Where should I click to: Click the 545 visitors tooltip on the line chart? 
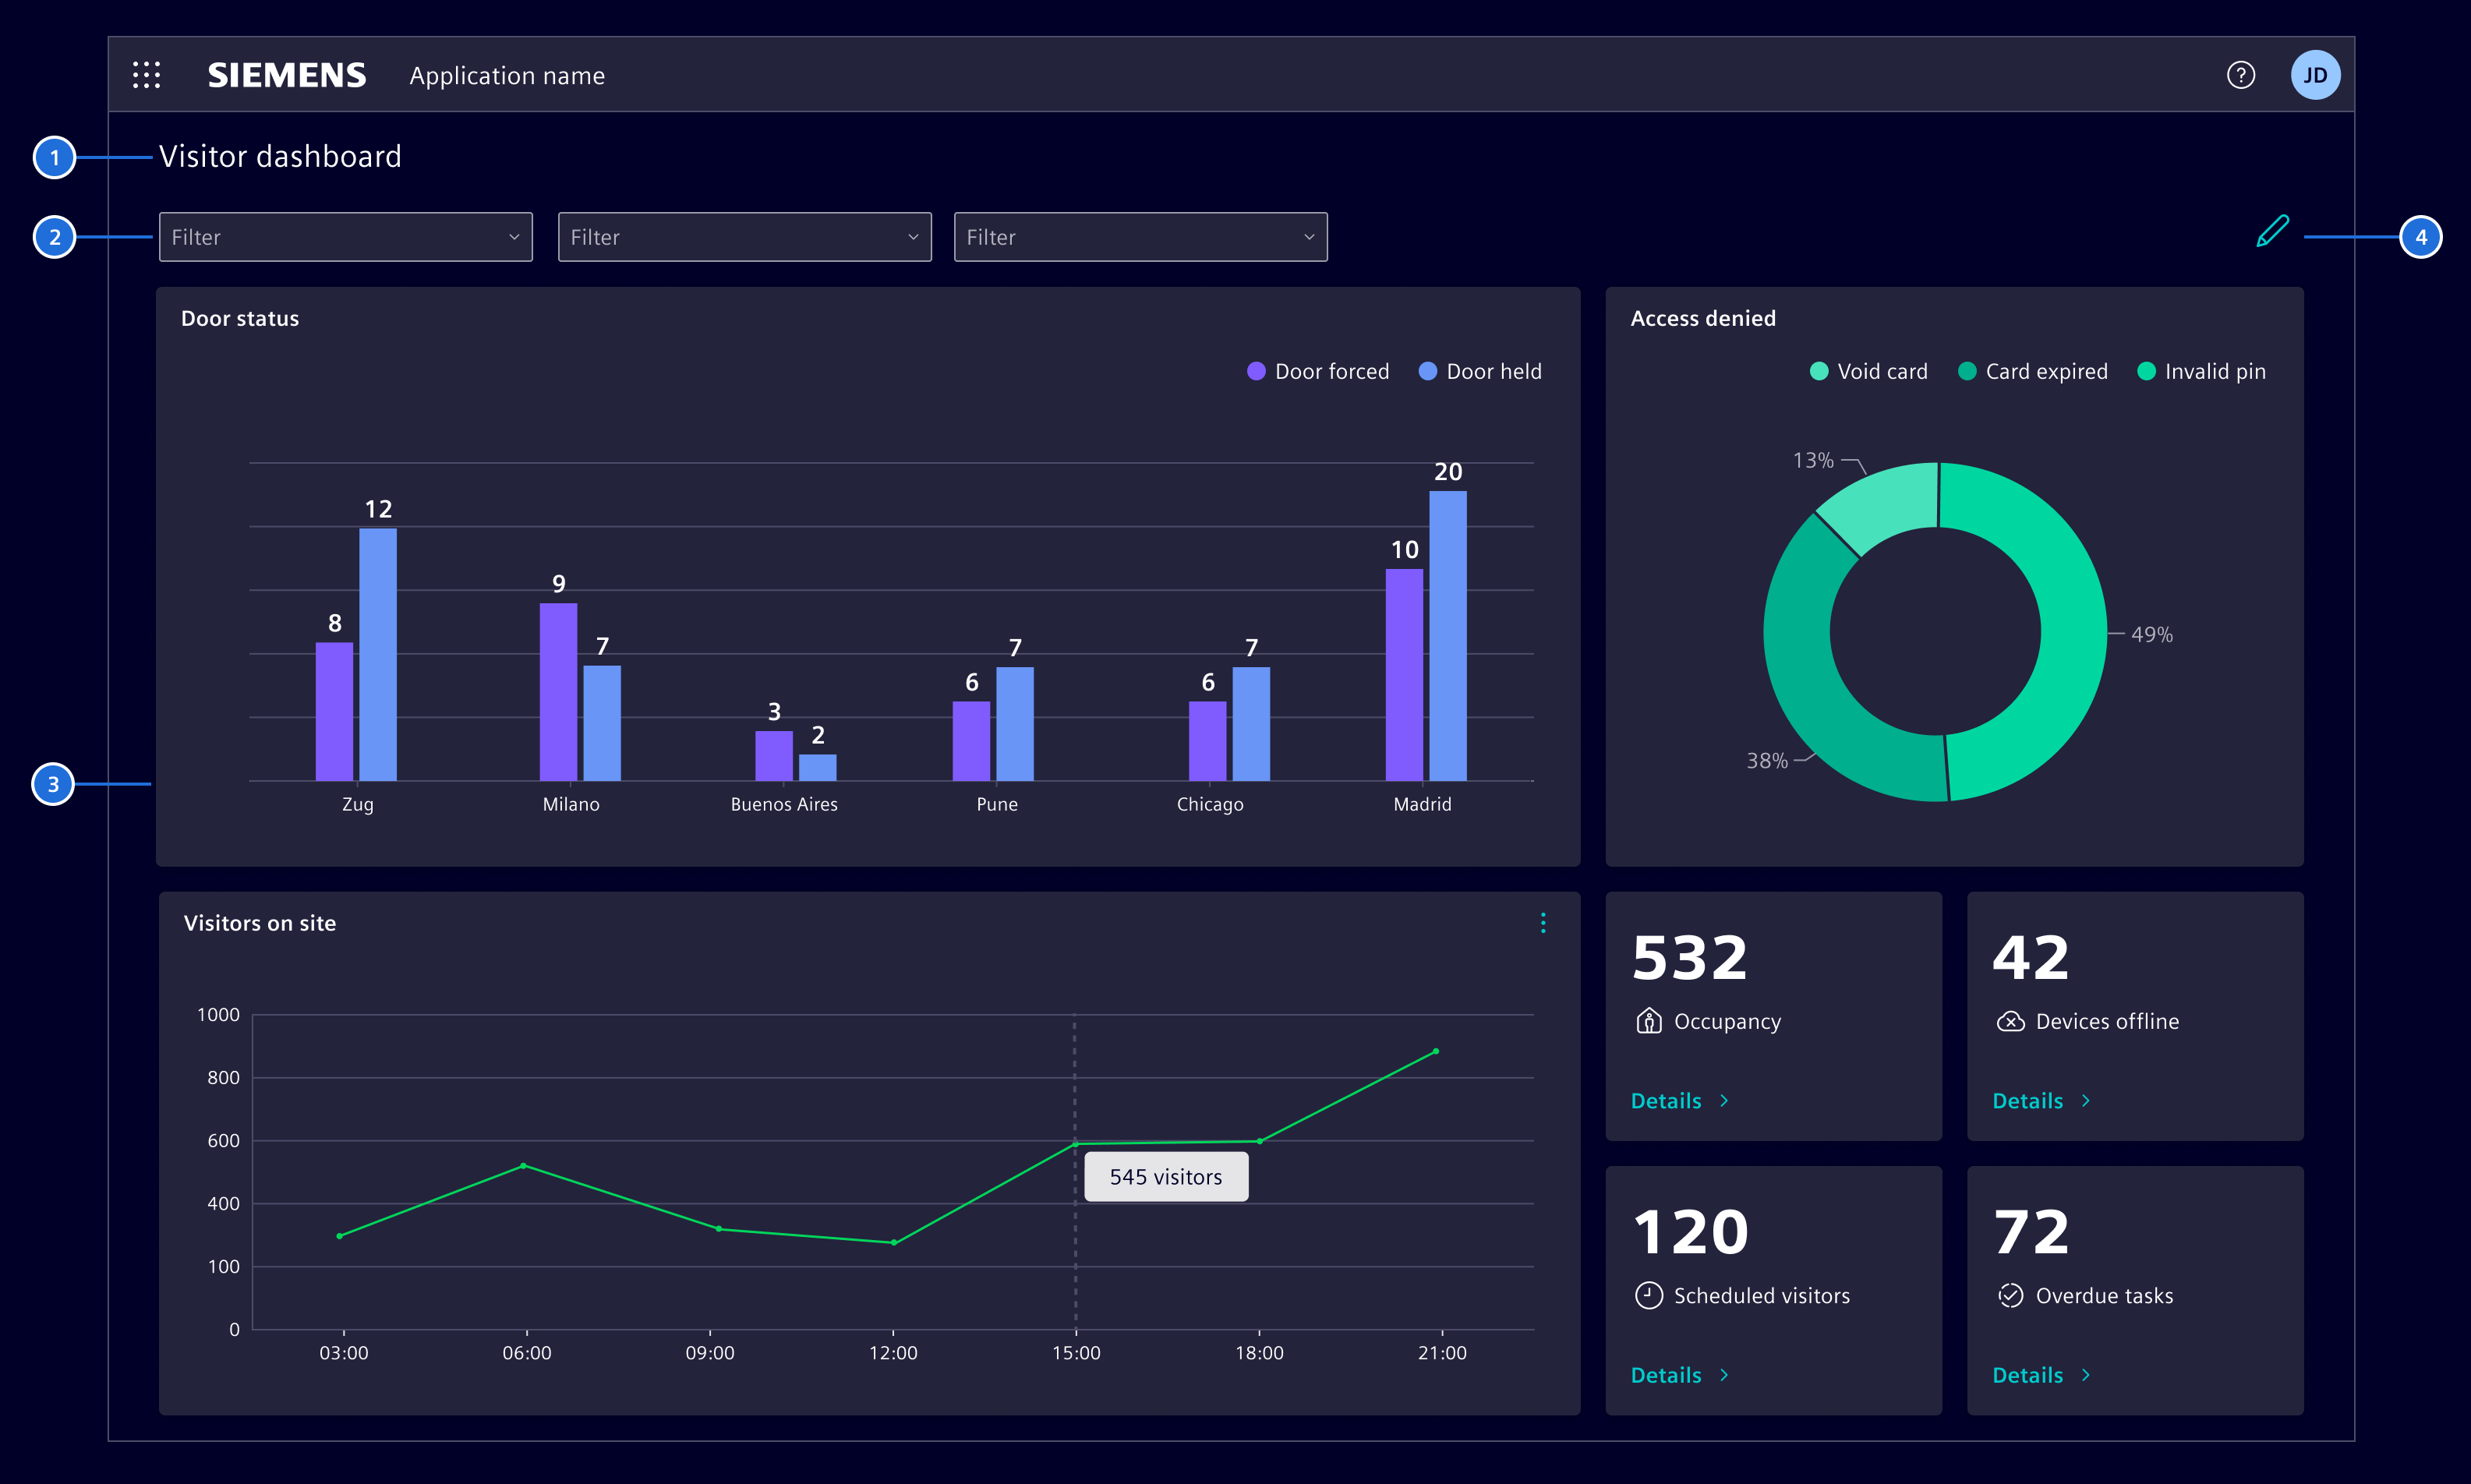1165,1176
